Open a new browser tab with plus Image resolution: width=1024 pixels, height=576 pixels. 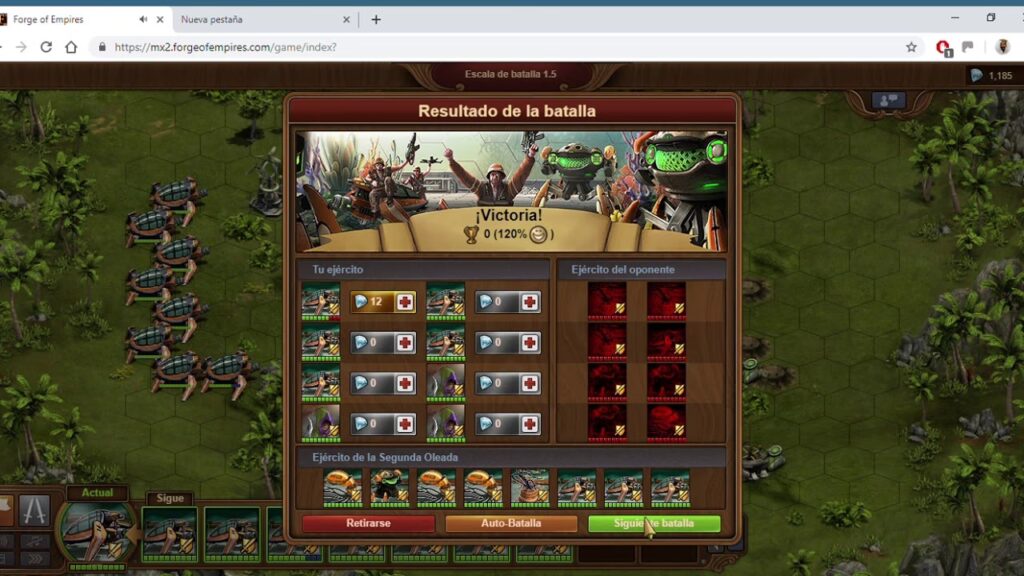[x=376, y=19]
